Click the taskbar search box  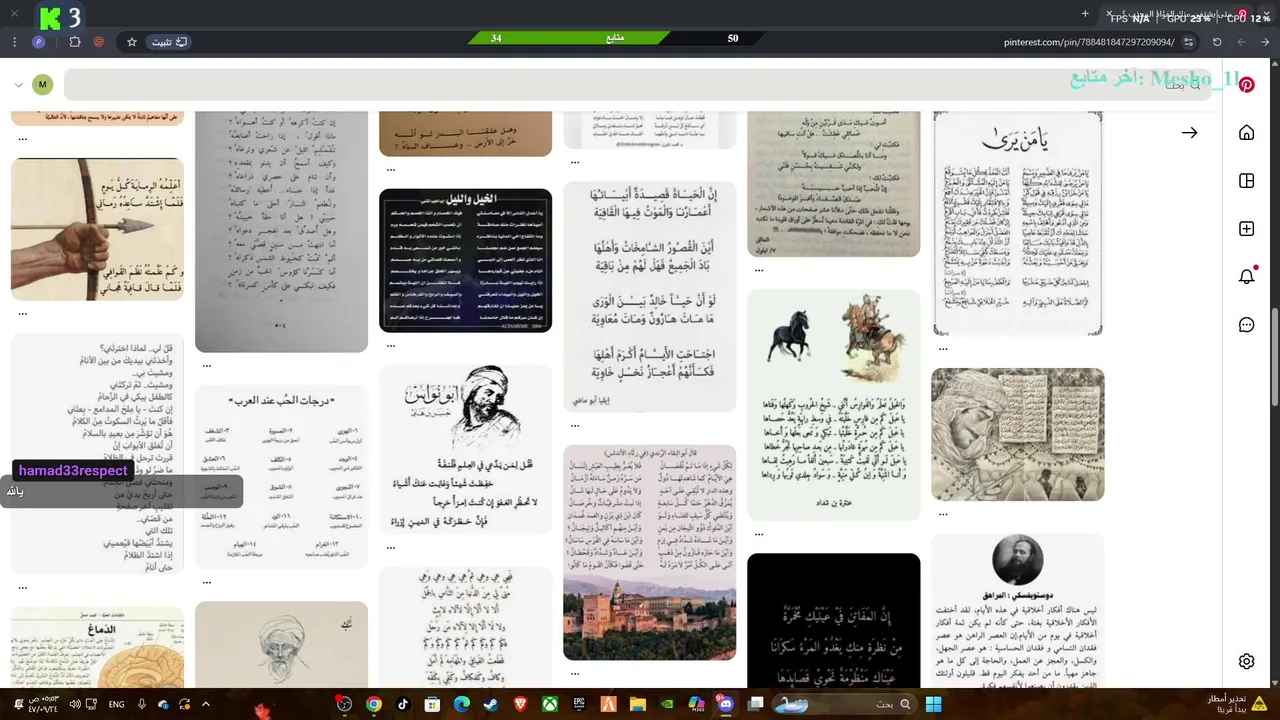pyautogui.click(x=844, y=705)
